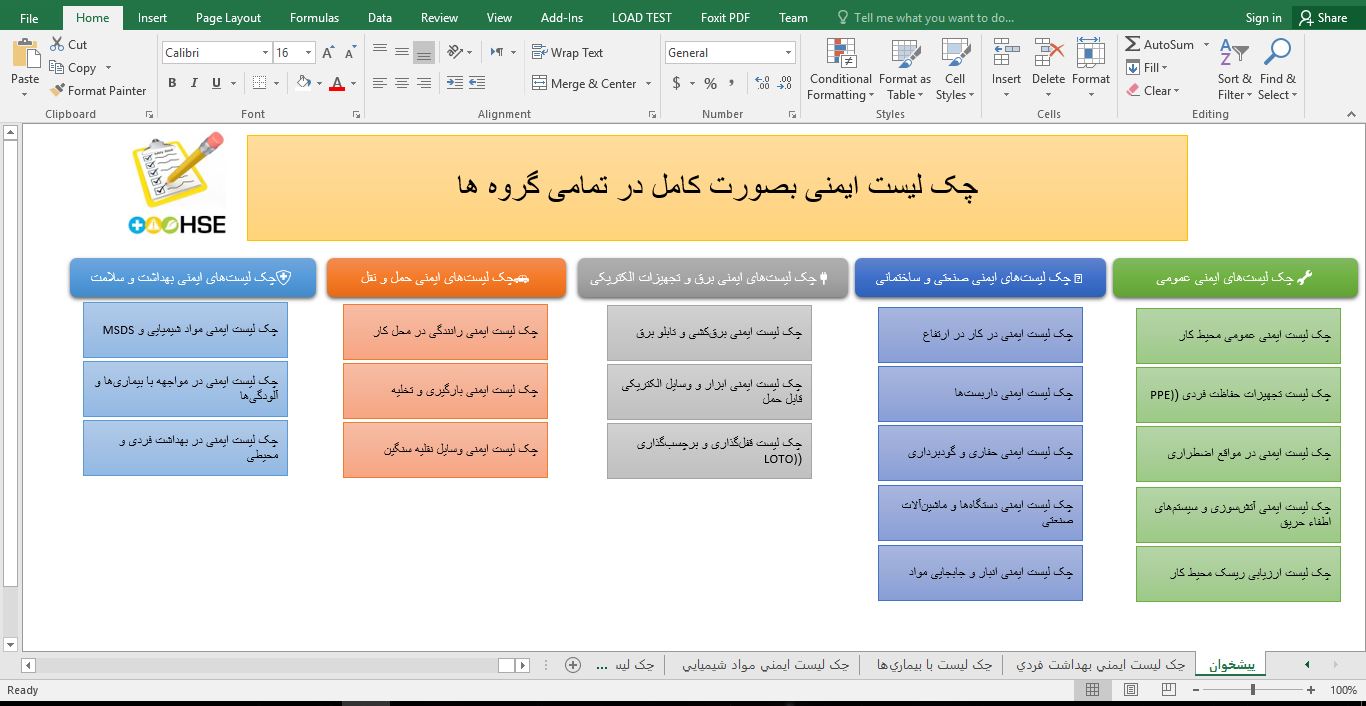This screenshot has height=706, width=1366.
Task: Click the PPE checklist box
Action: (x=1238, y=395)
